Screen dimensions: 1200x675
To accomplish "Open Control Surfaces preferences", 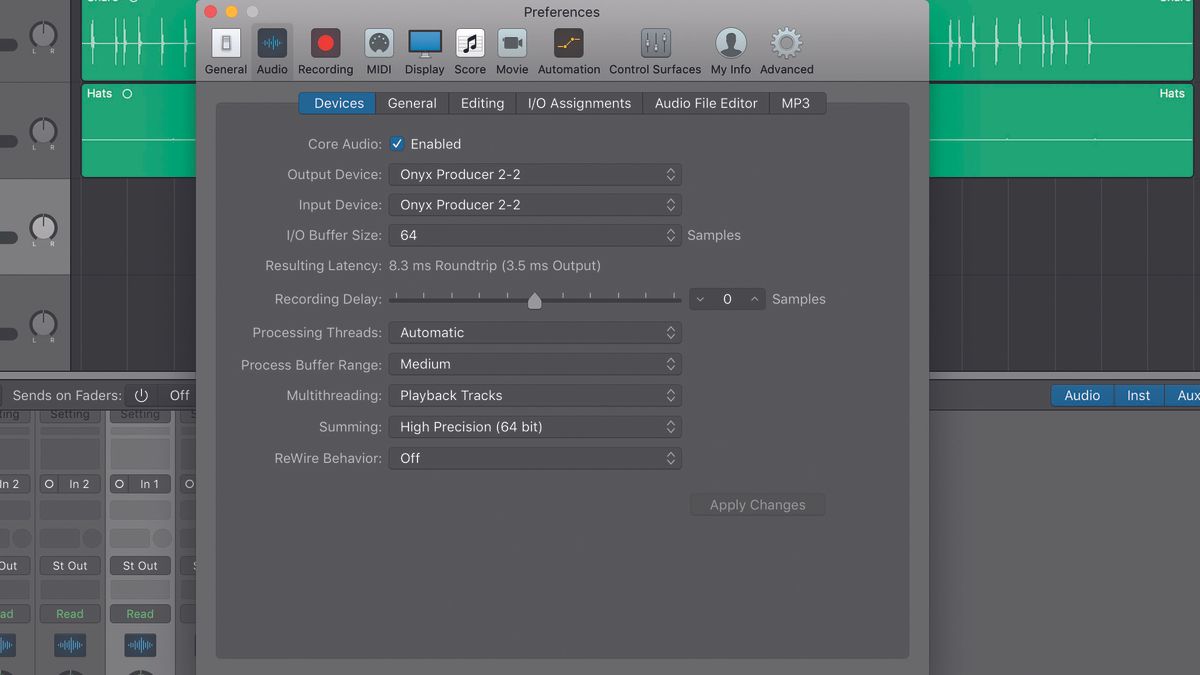I will pos(654,44).
